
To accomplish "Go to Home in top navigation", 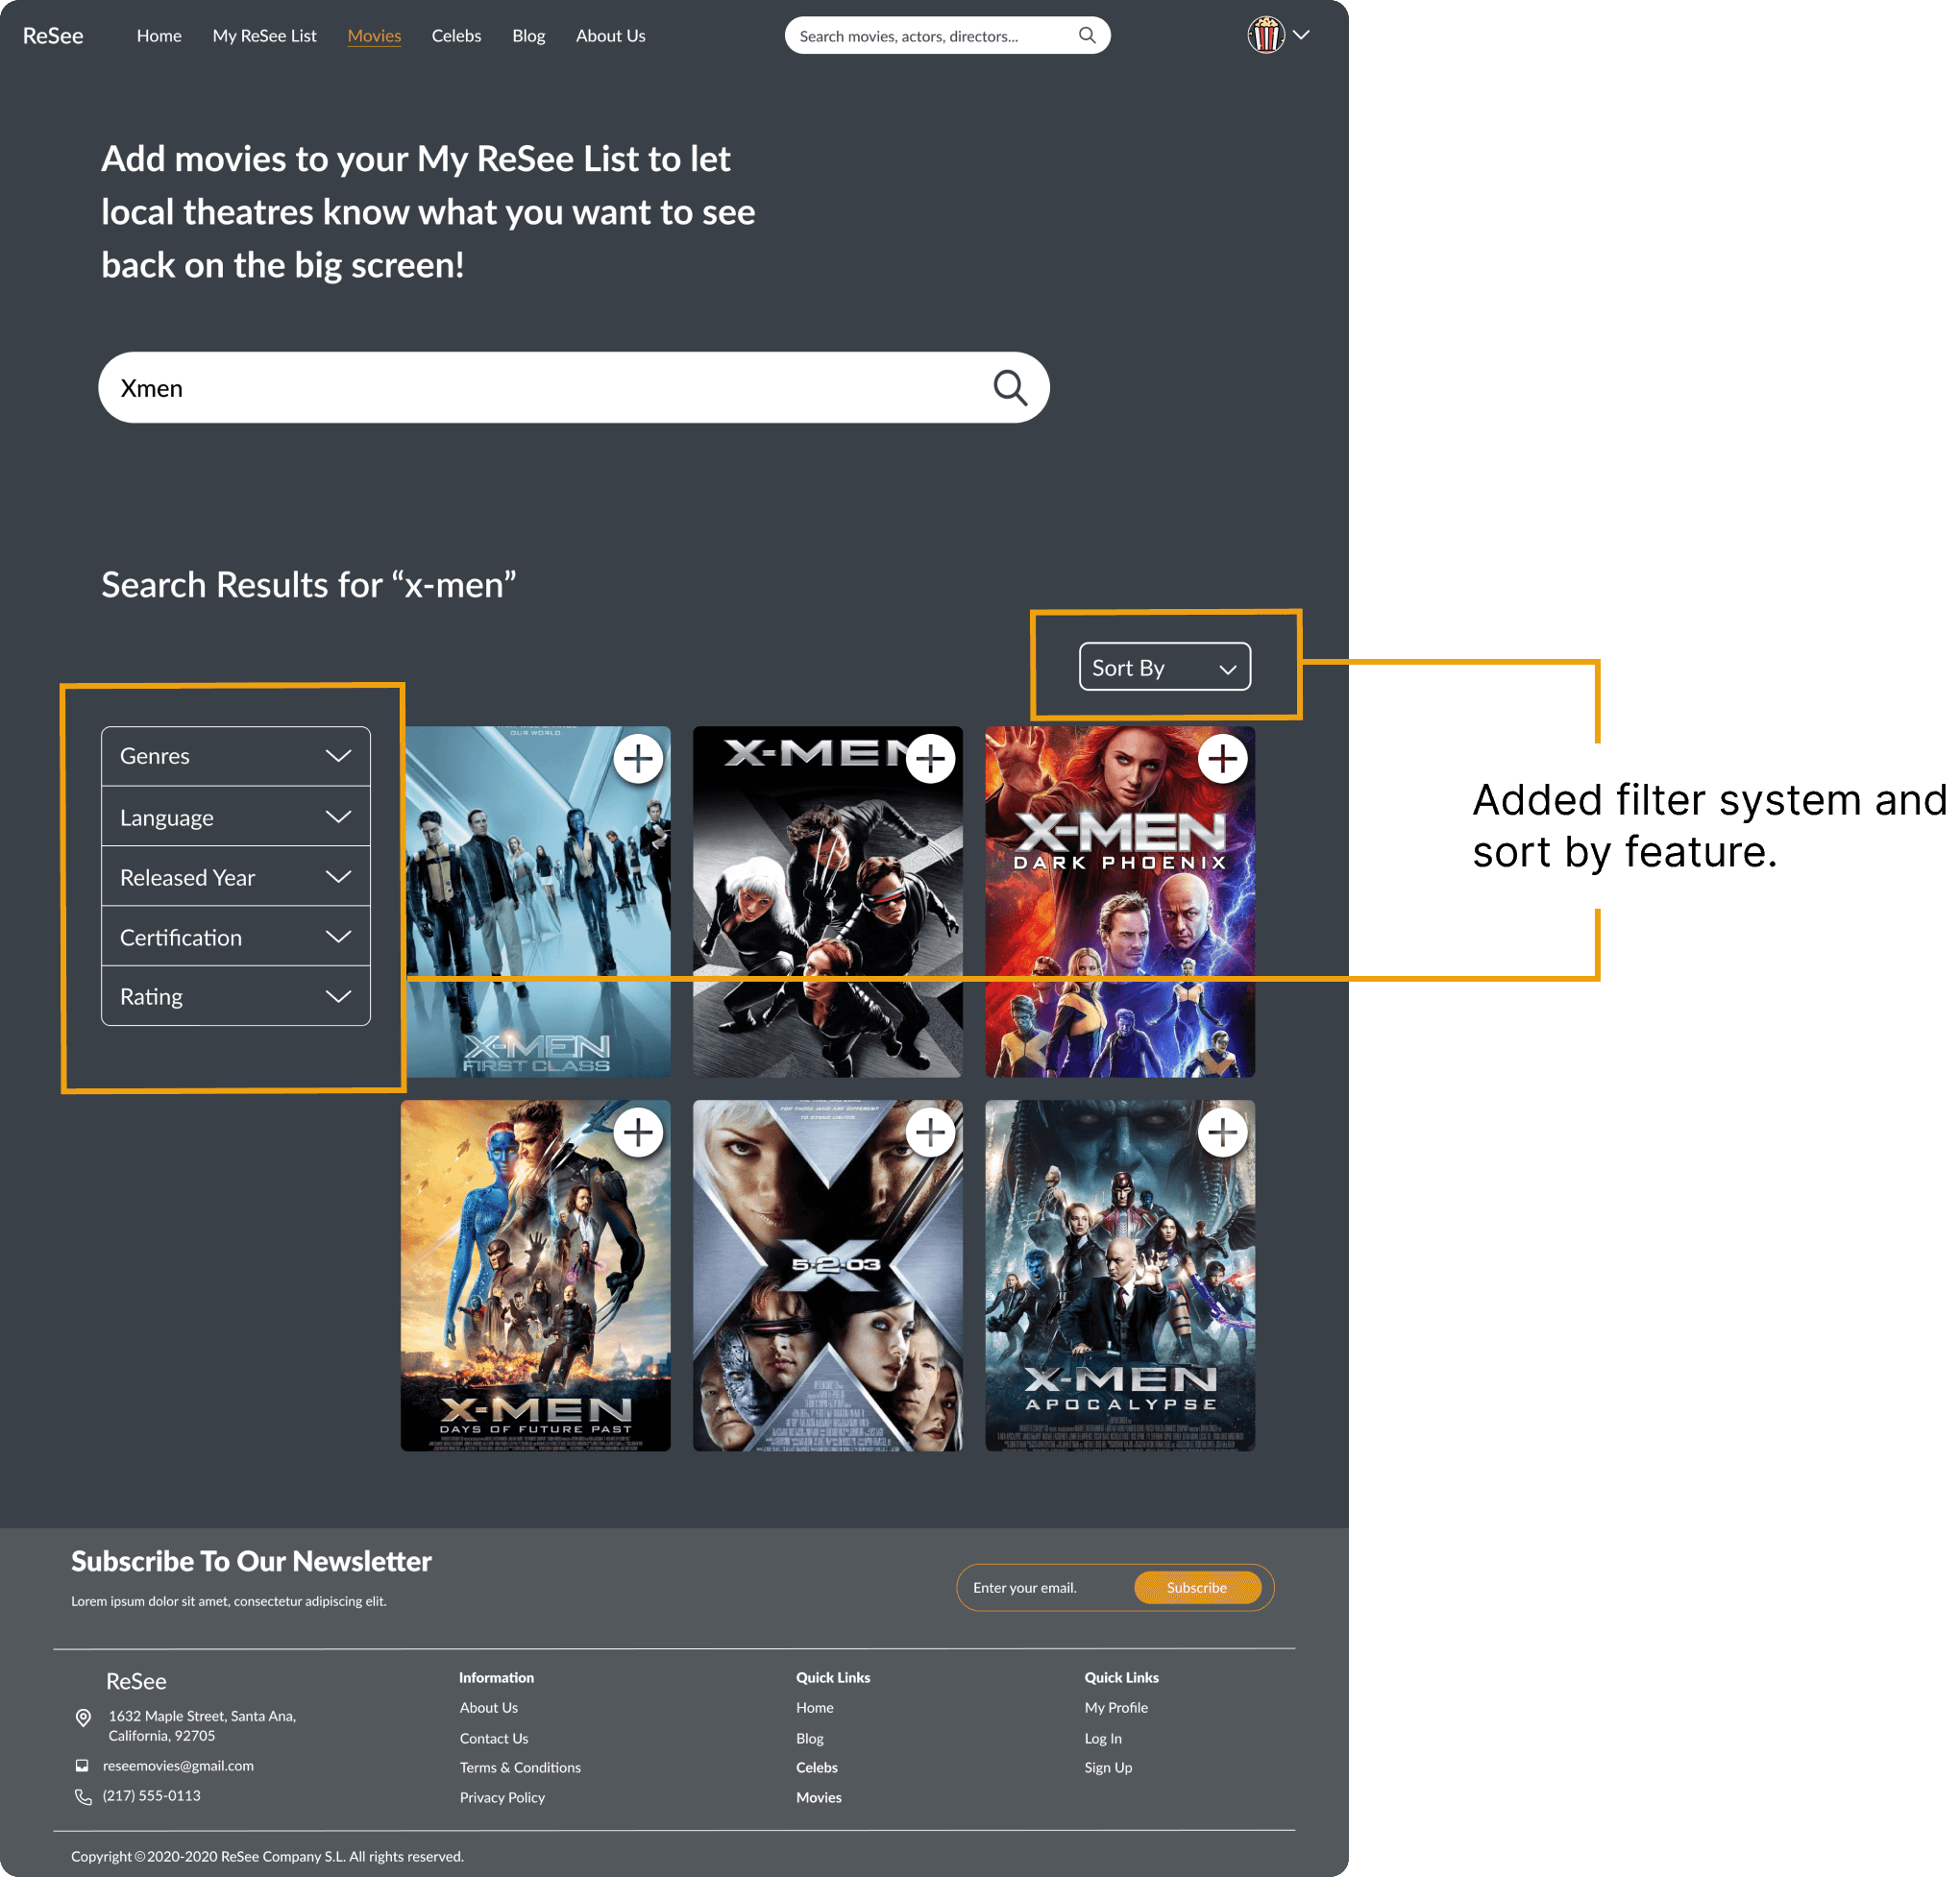I will coord(159,36).
